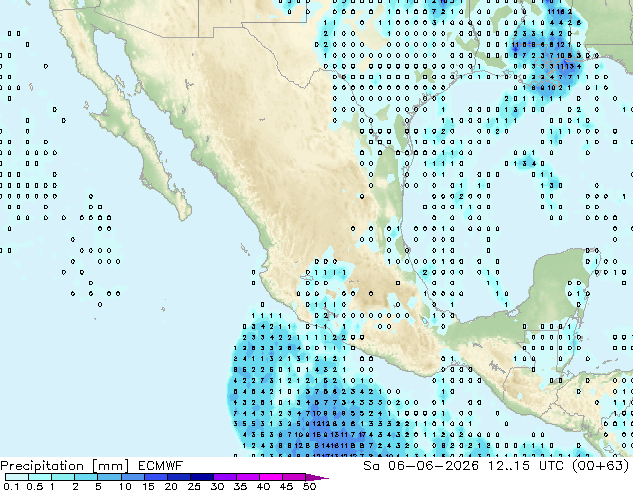
Task: Click the 2–5 mm legend color swatch
Action: pos(86,477)
